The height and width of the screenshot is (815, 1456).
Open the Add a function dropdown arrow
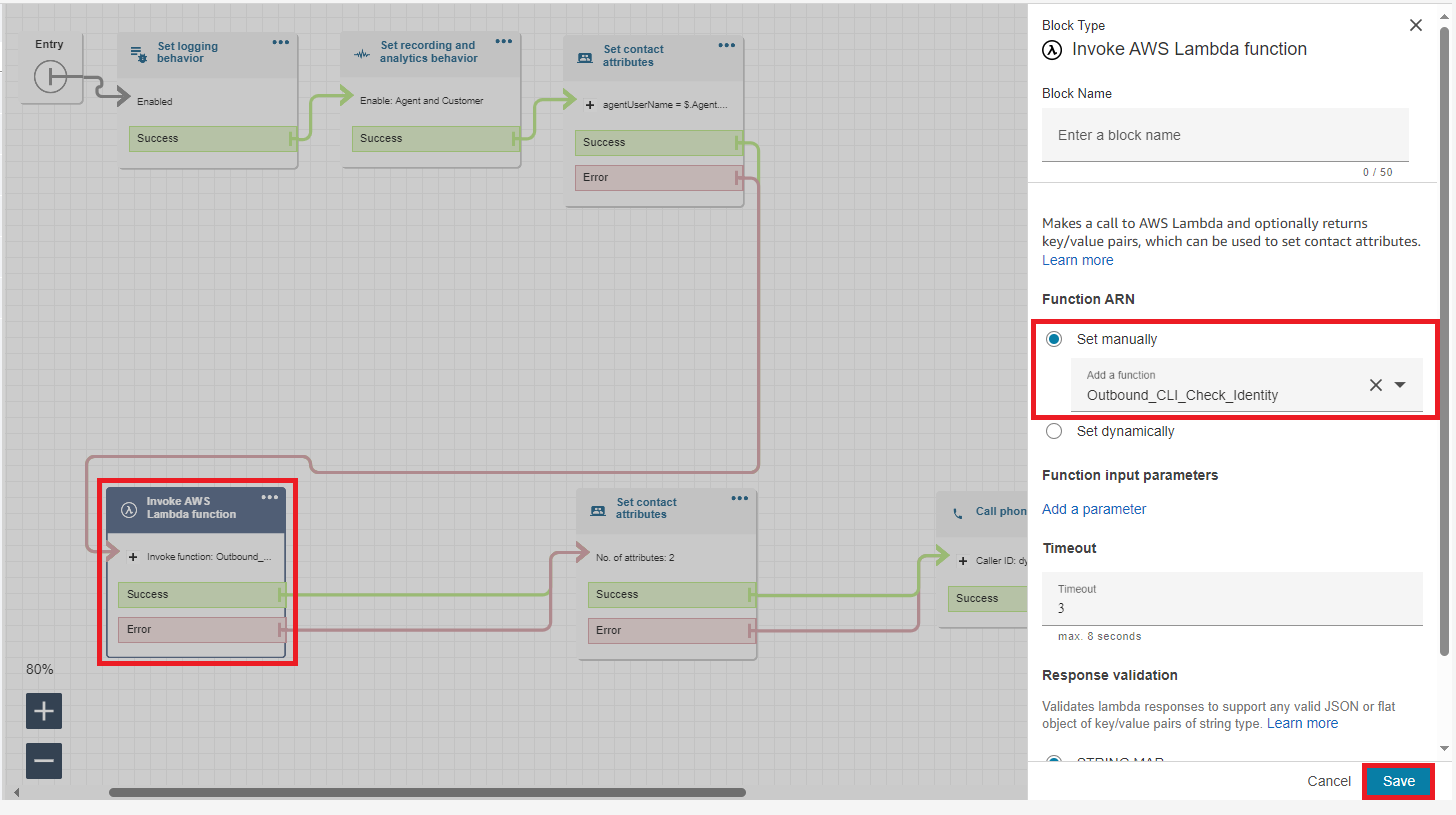coord(1400,385)
